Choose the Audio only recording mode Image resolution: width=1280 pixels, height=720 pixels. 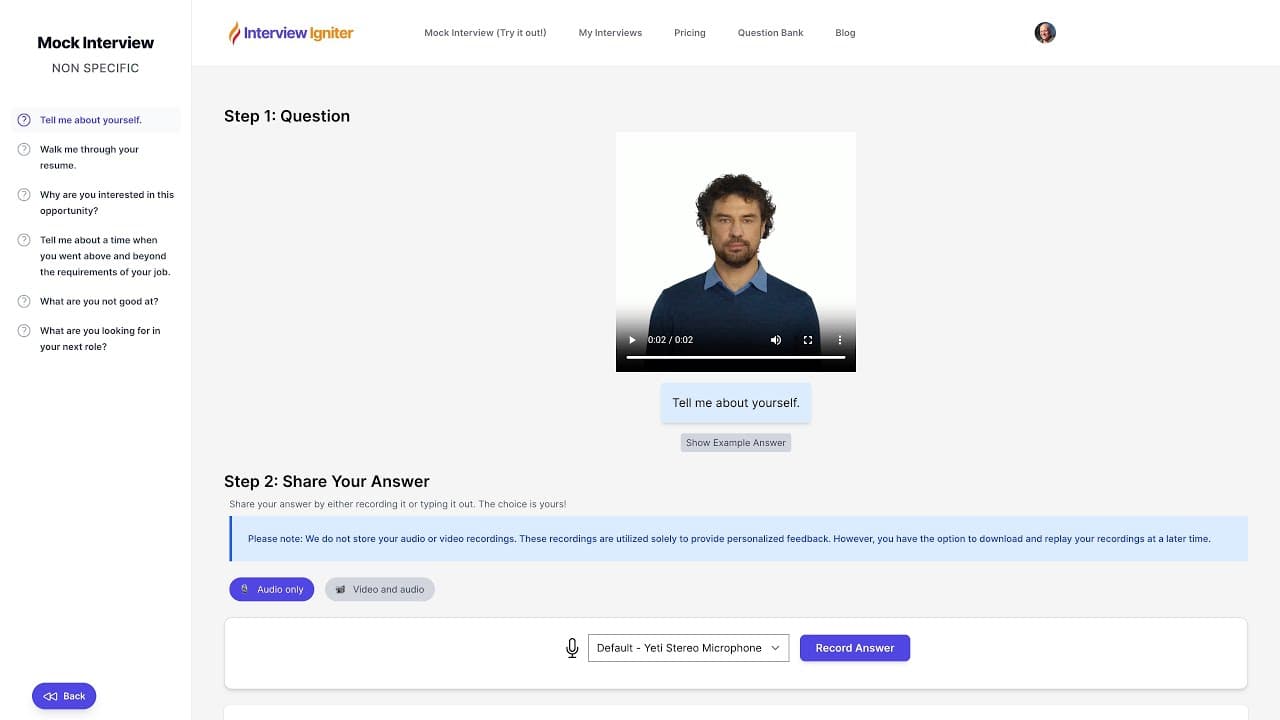coord(272,589)
